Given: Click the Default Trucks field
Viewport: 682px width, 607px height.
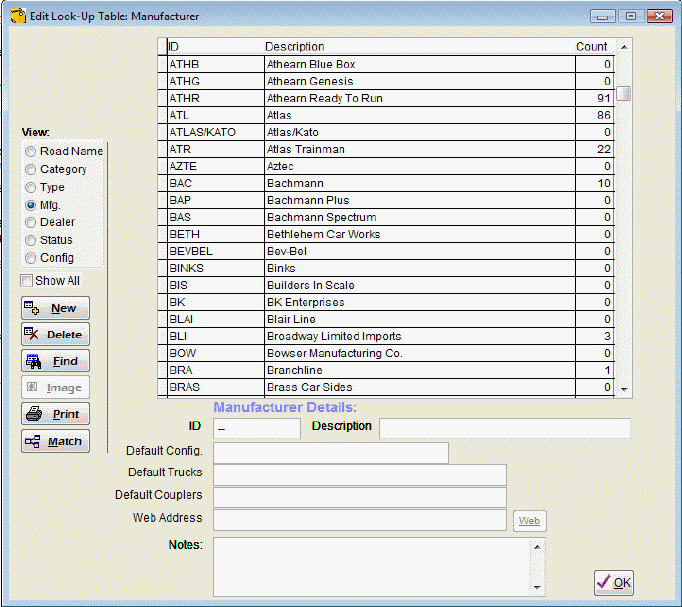Looking at the screenshot, I should coord(360,475).
